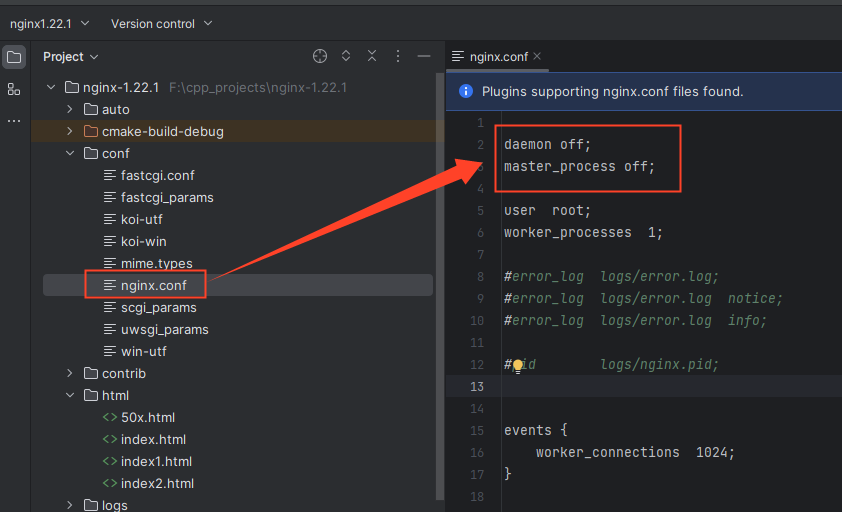Select index2.html file

[157, 483]
